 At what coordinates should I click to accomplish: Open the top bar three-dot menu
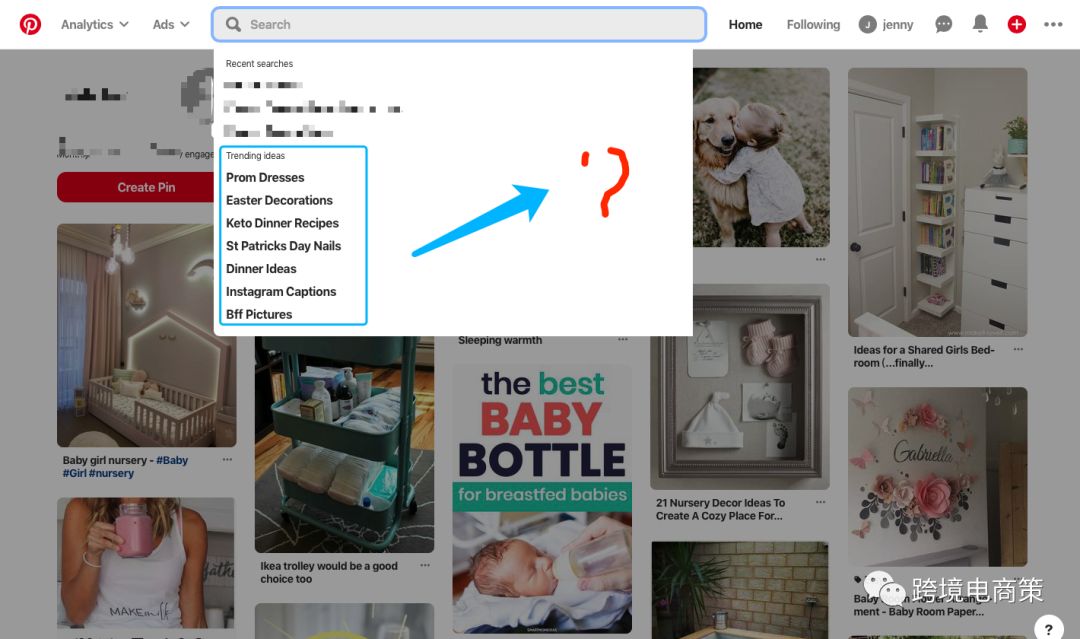(x=1053, y=24)
